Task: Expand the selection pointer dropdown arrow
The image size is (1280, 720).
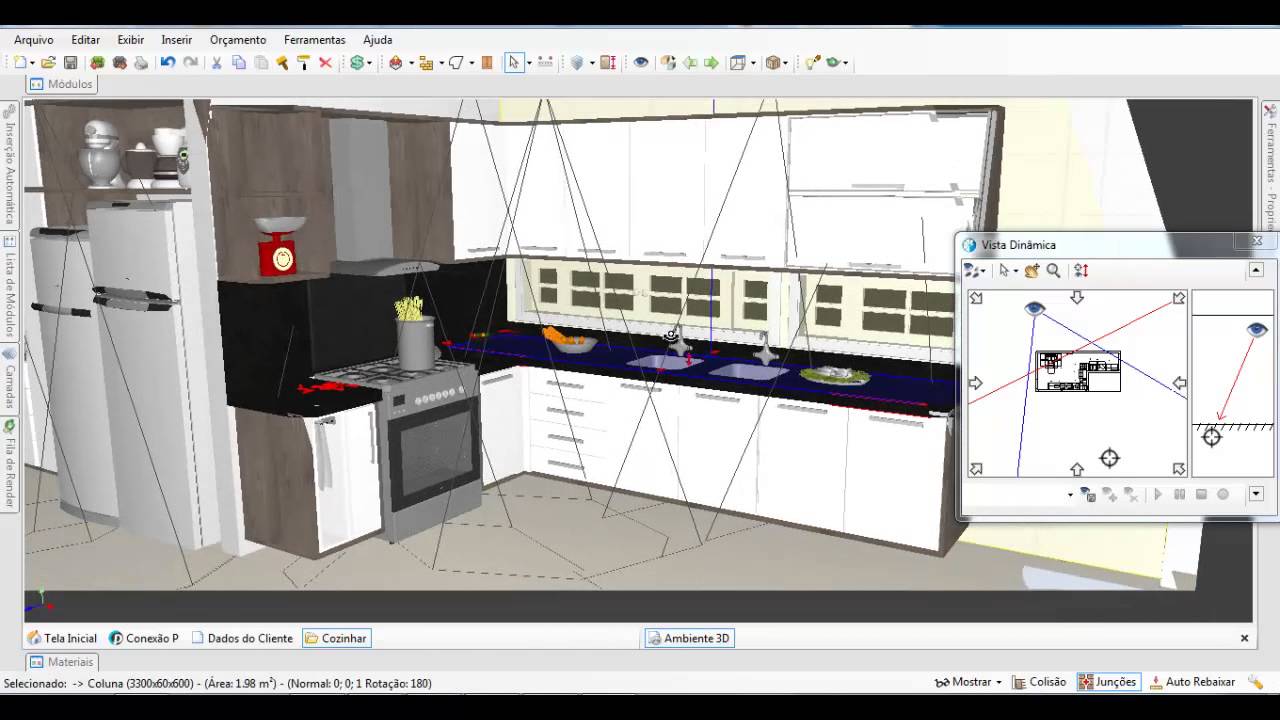Action: point(529,63)
